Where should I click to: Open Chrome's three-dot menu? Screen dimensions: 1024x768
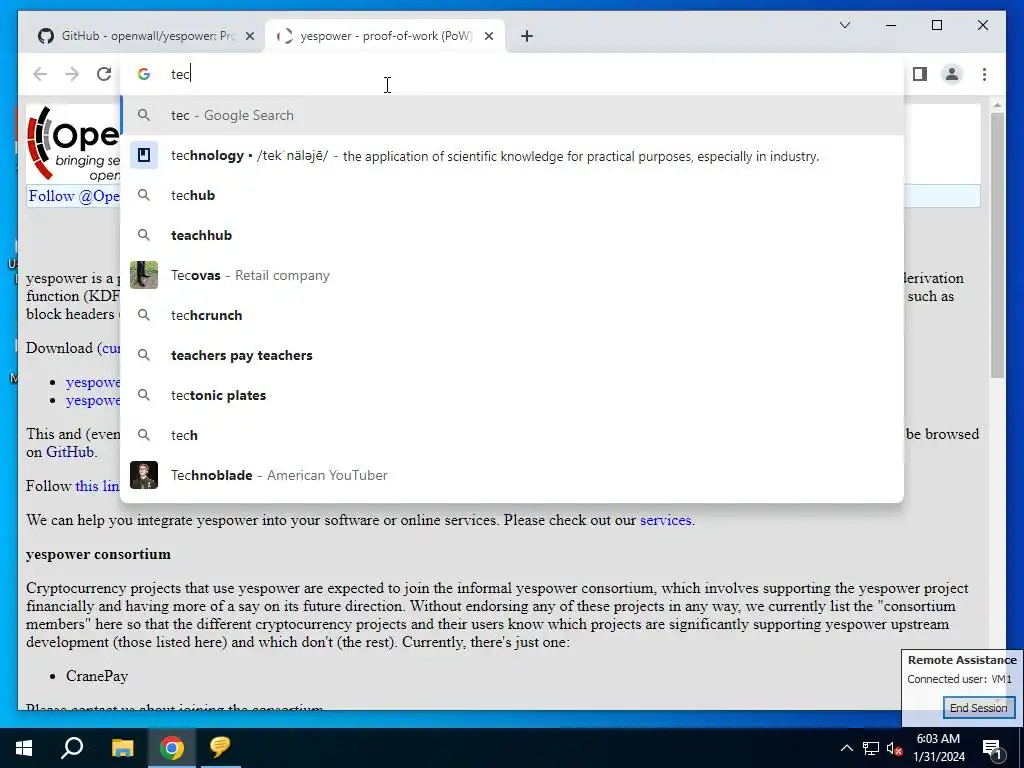pyautogui.click(x=984, y=74)
